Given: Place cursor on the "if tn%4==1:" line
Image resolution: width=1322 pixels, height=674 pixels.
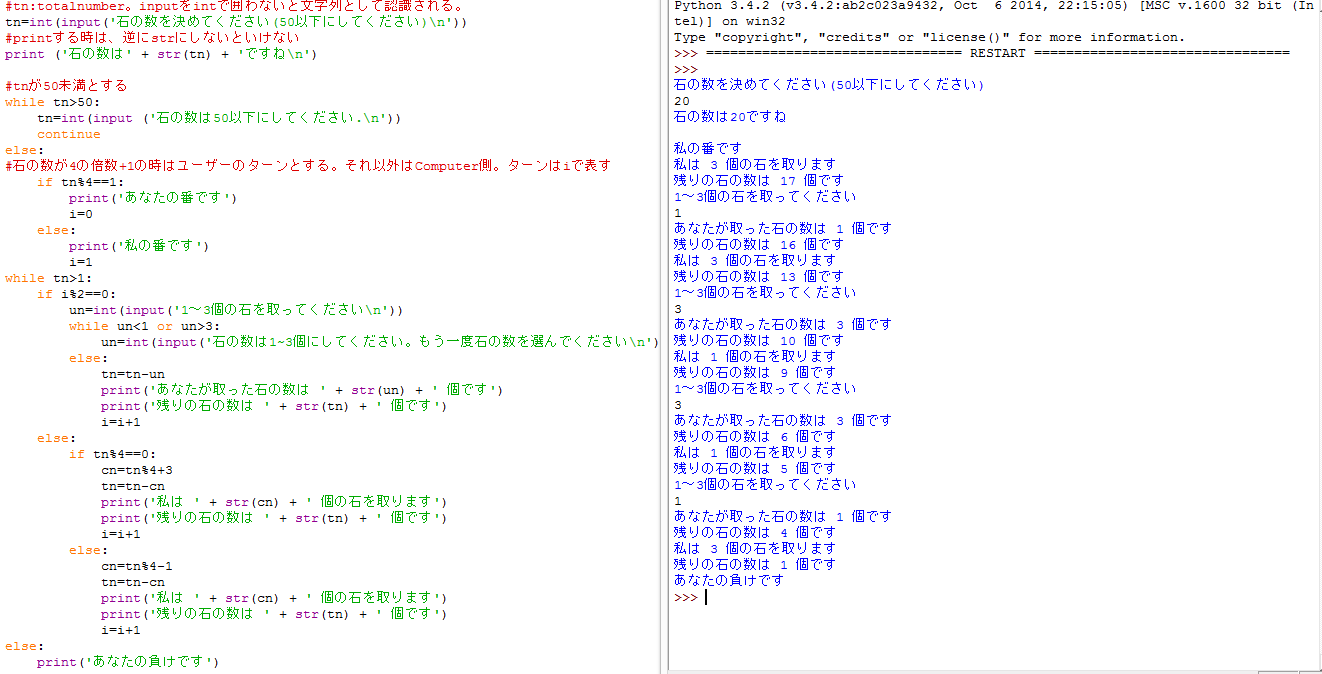Looking at the screenshot, I should tap(81, 182).
